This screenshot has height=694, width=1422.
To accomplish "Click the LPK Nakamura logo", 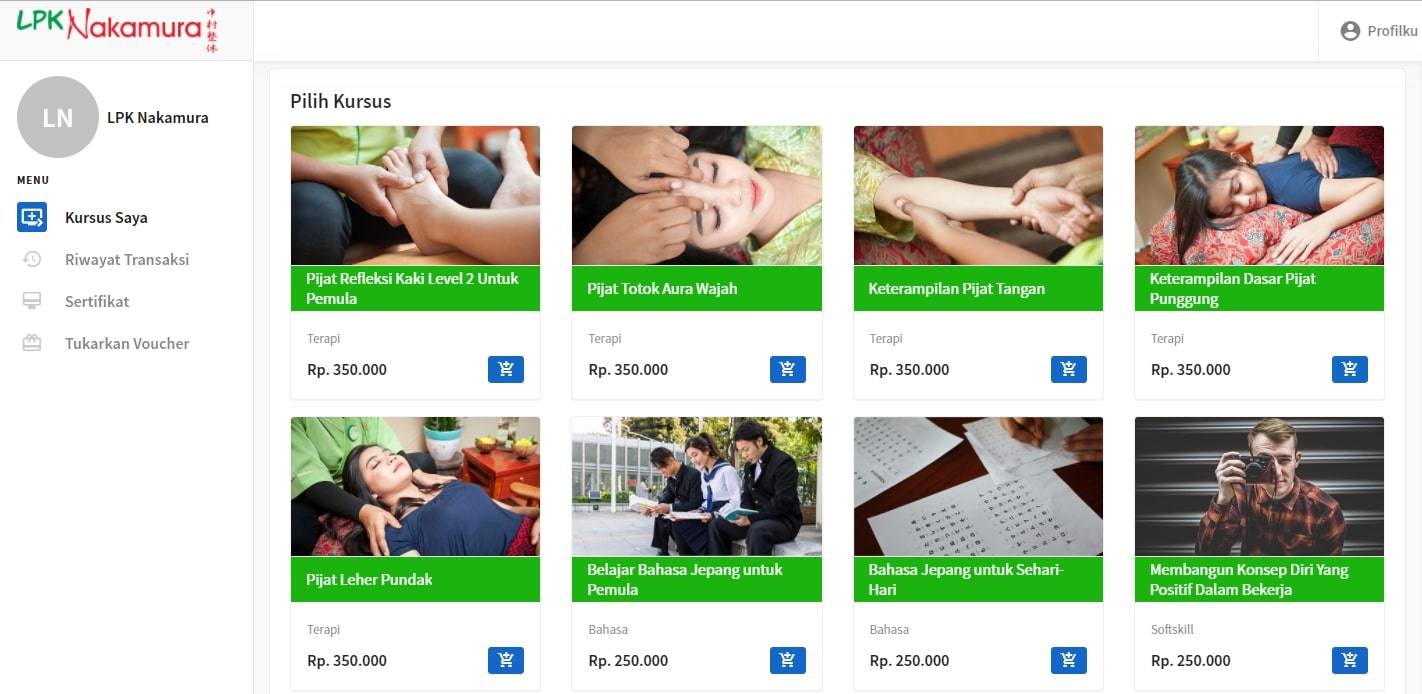I will 118,29.
